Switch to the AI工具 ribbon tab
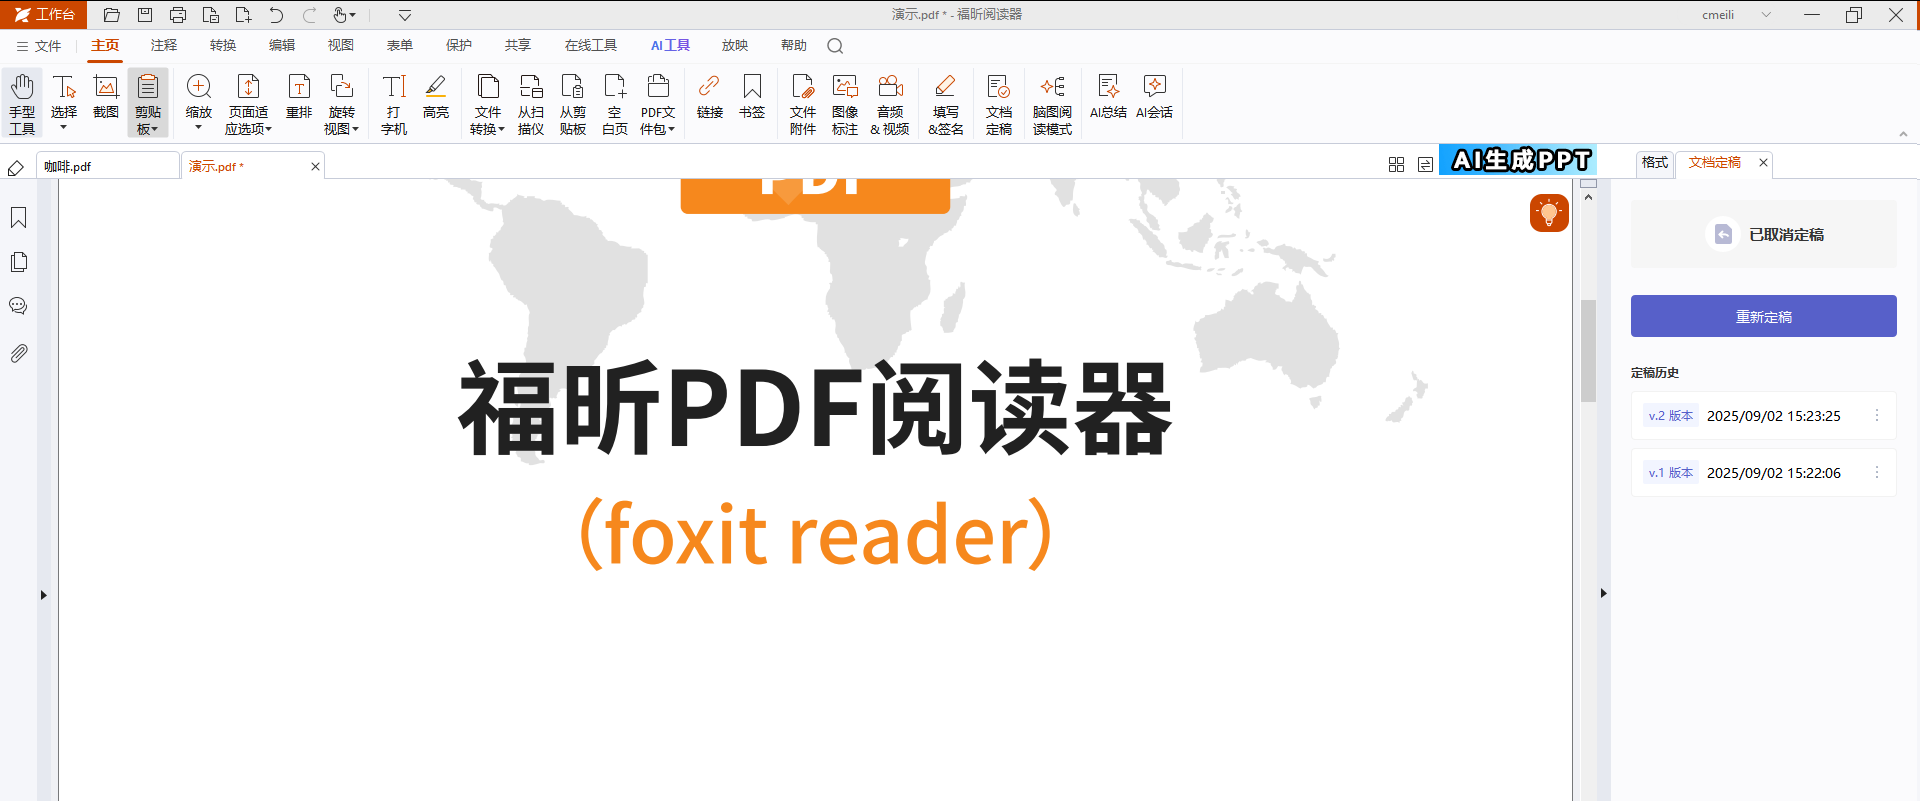Viewport: 1920px width, 801px height. [670, 46]
